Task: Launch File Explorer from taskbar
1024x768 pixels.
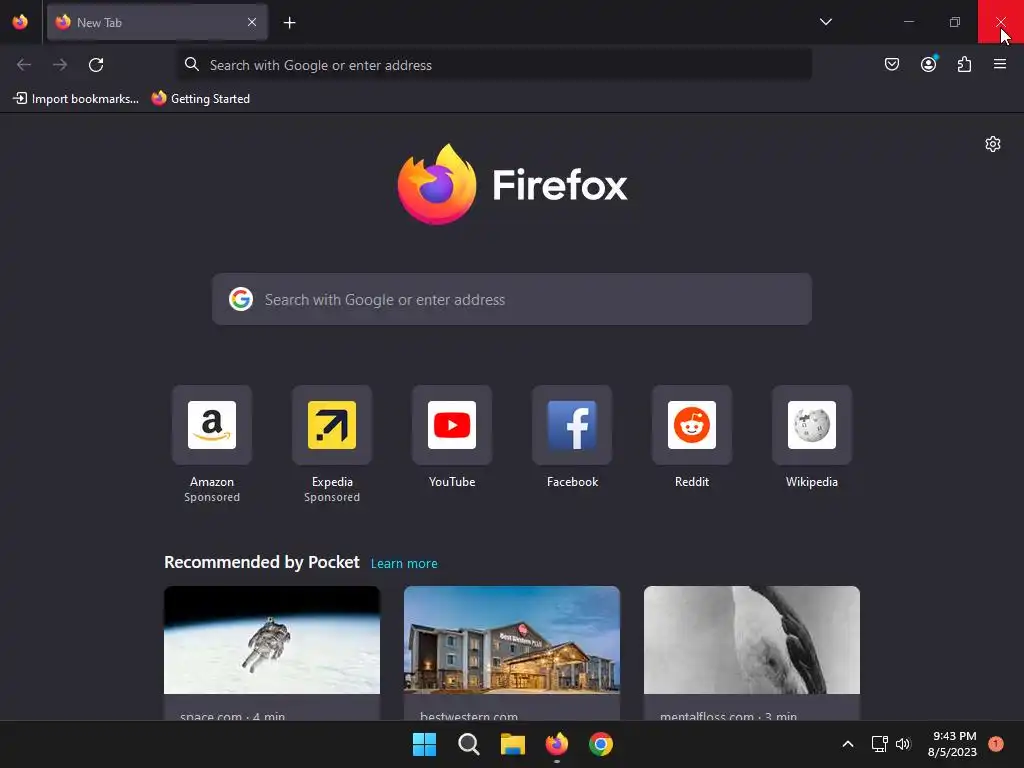Action: [513, 744]
